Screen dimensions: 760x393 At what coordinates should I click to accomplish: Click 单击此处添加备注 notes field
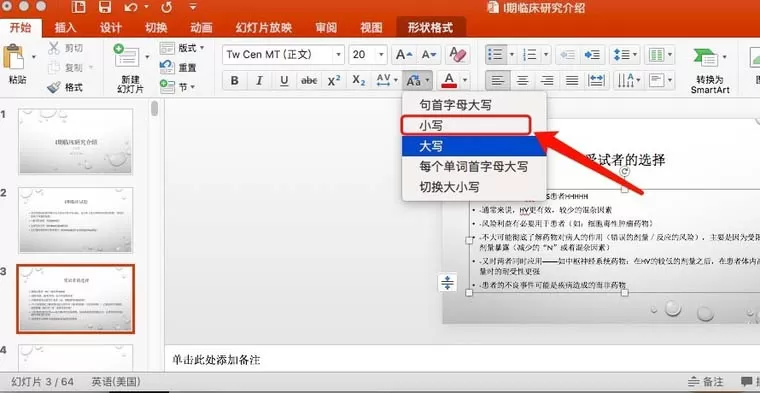tap(216, 360)
